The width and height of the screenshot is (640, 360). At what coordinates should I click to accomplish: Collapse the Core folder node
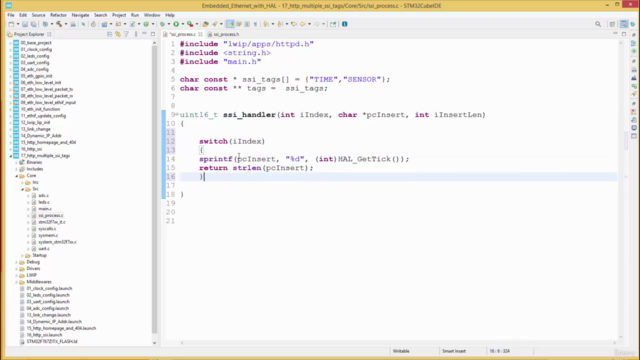(x=17, y=176)
